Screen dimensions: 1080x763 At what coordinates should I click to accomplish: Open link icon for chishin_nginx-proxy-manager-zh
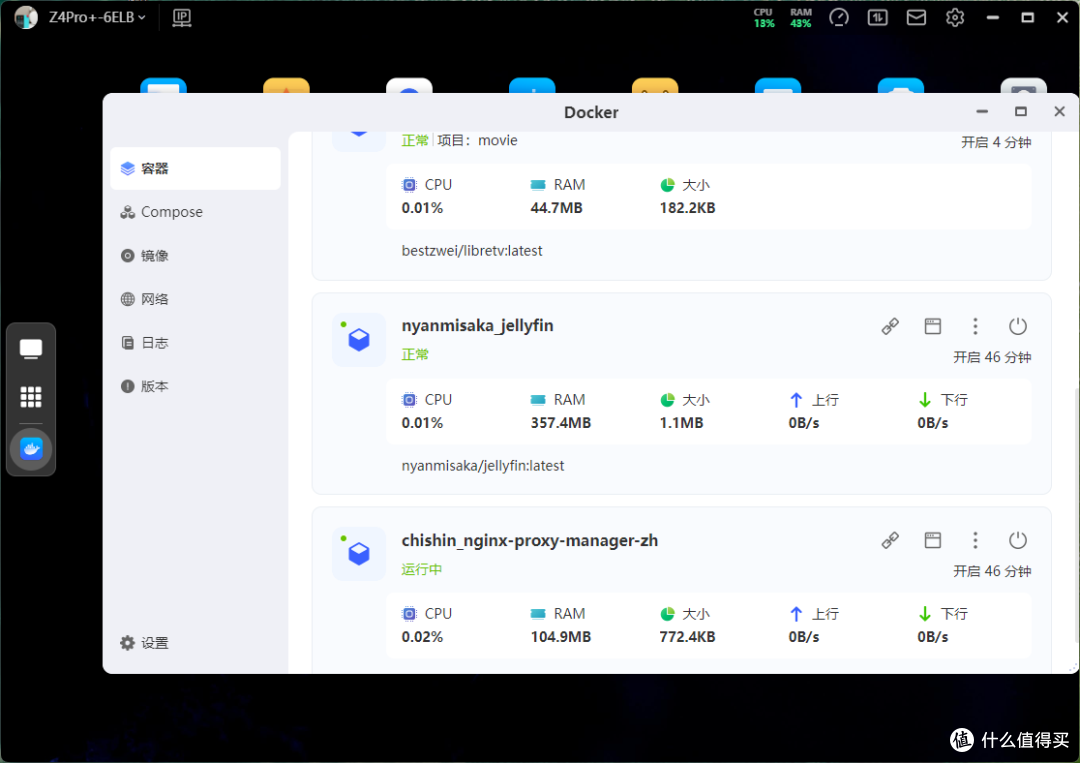(890, 541)
